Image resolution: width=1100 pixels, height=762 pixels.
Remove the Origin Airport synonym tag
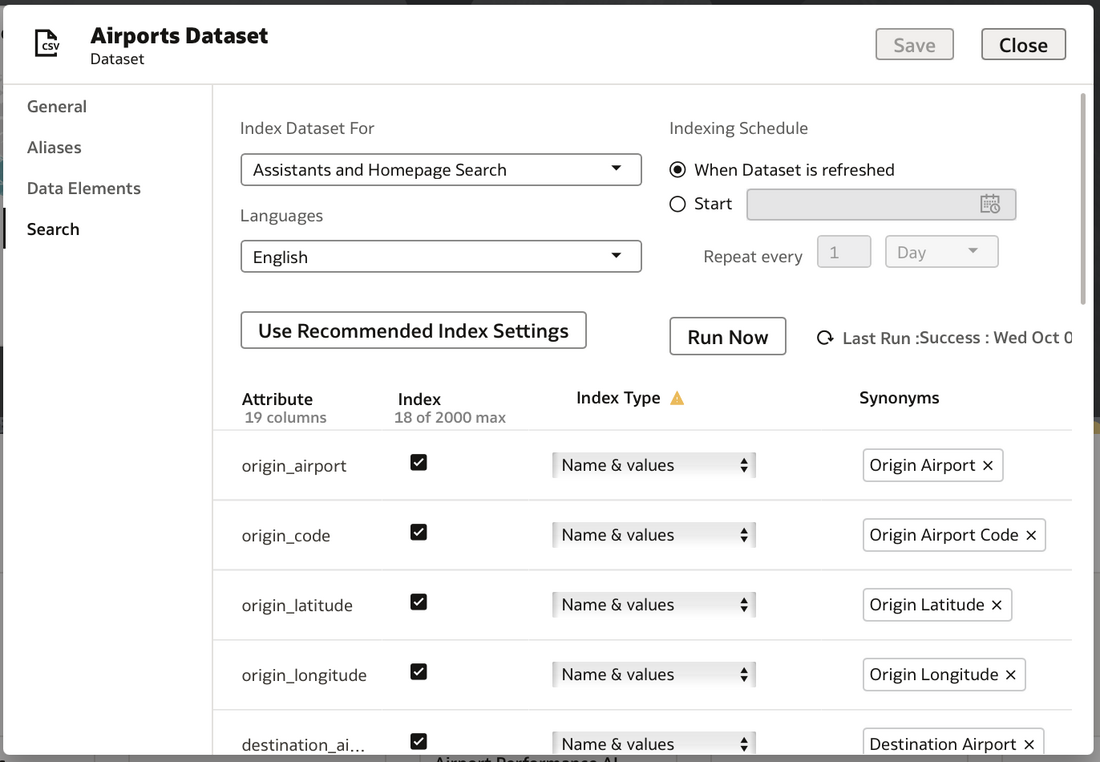988,466
